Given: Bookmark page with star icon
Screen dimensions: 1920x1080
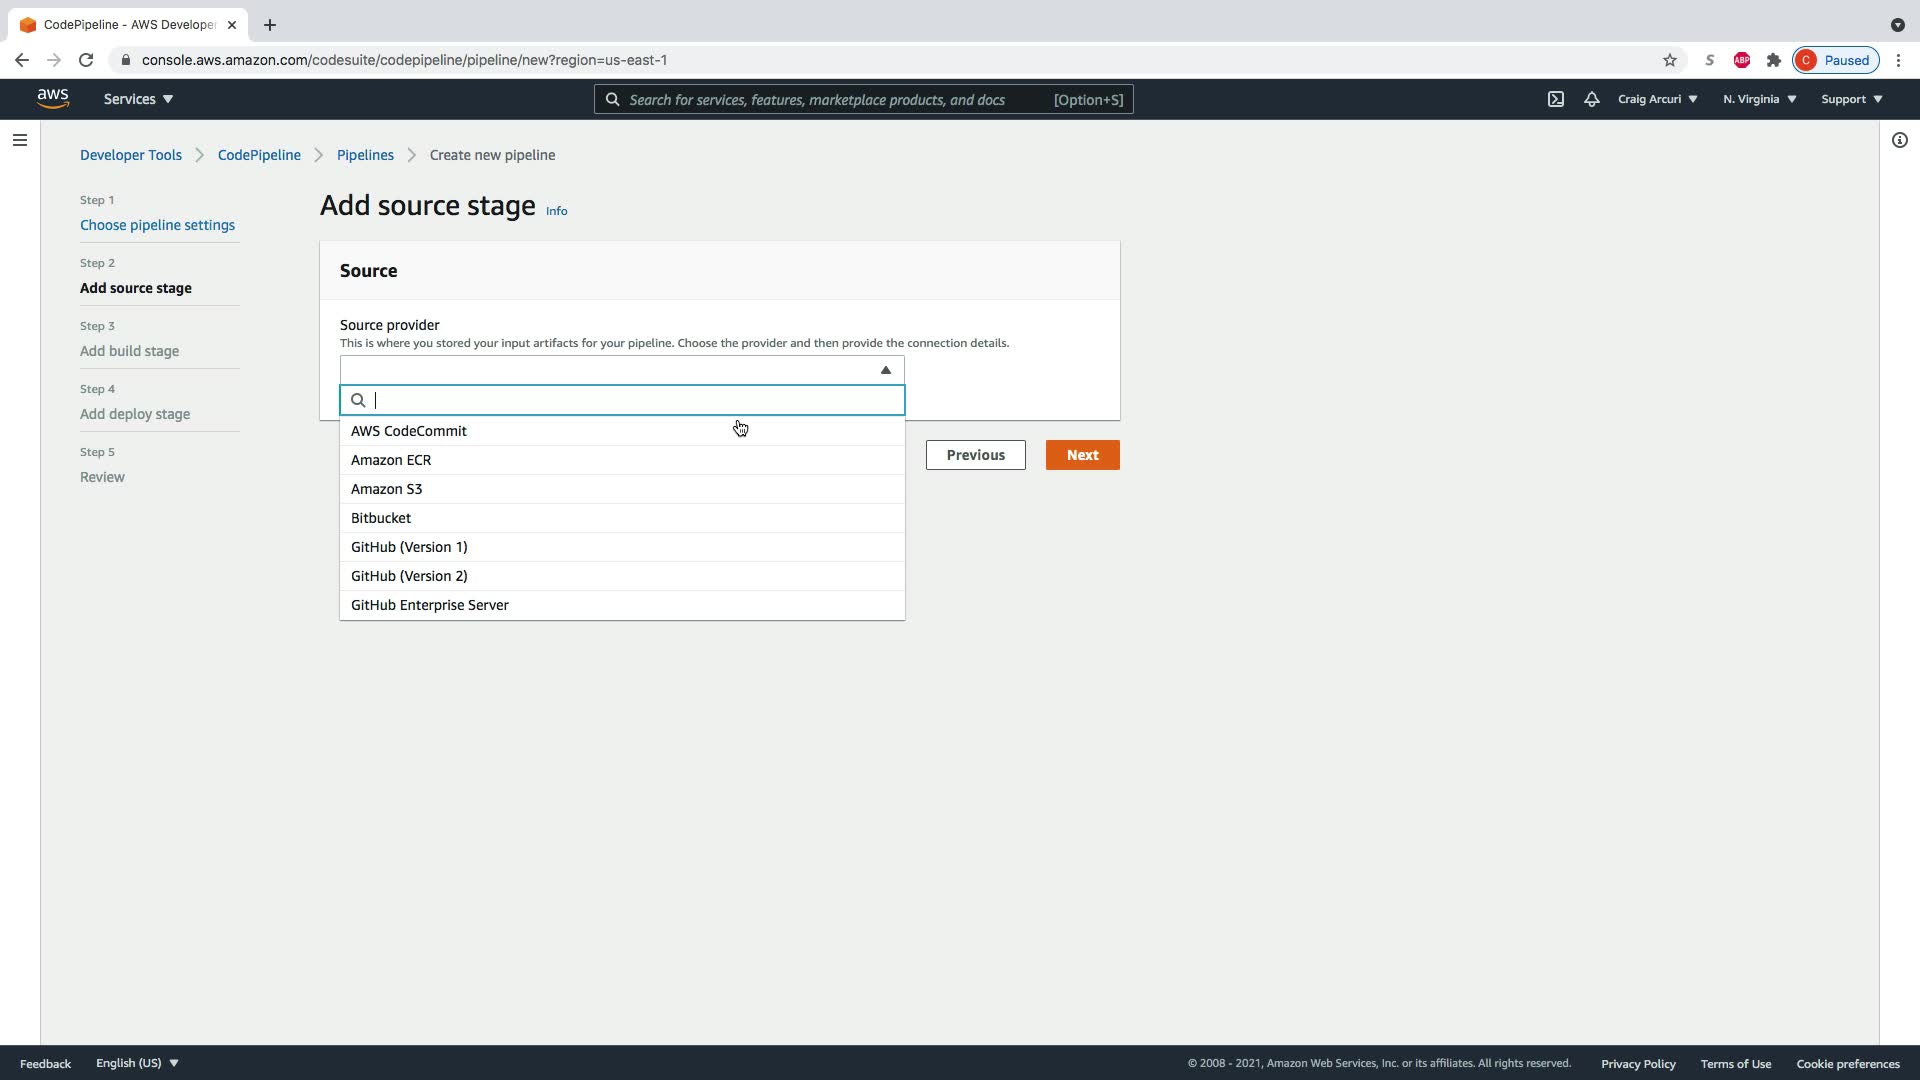Looking at the screenshot, I should (1669, 60).
